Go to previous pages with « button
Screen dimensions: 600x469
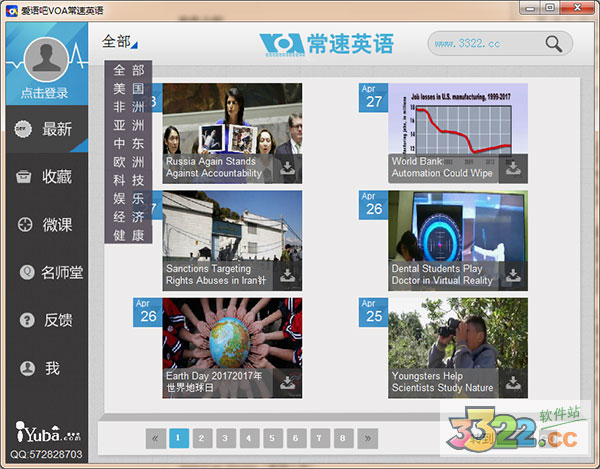click(x=155, y=438)
